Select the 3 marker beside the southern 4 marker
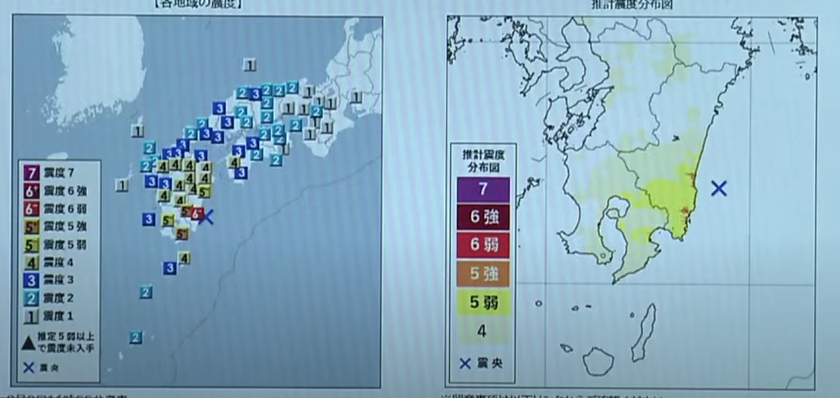The width and height of the screenshot is (840, 398). 170,268
